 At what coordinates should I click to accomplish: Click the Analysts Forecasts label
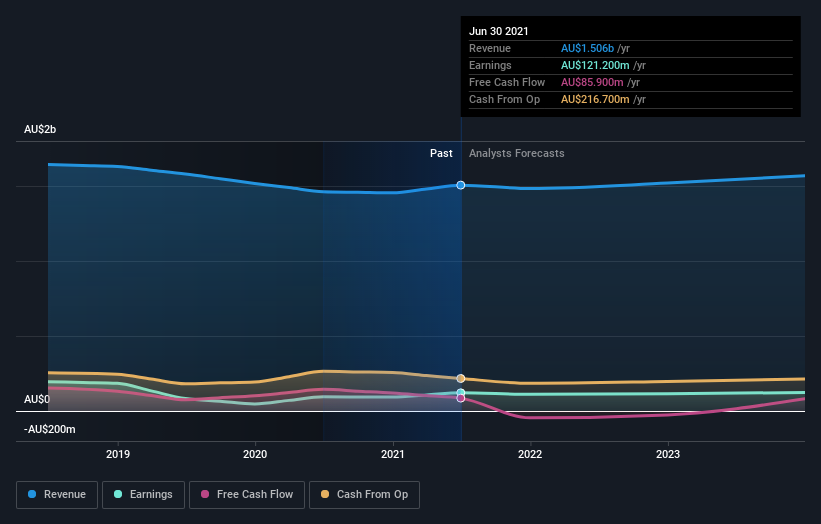517,153
